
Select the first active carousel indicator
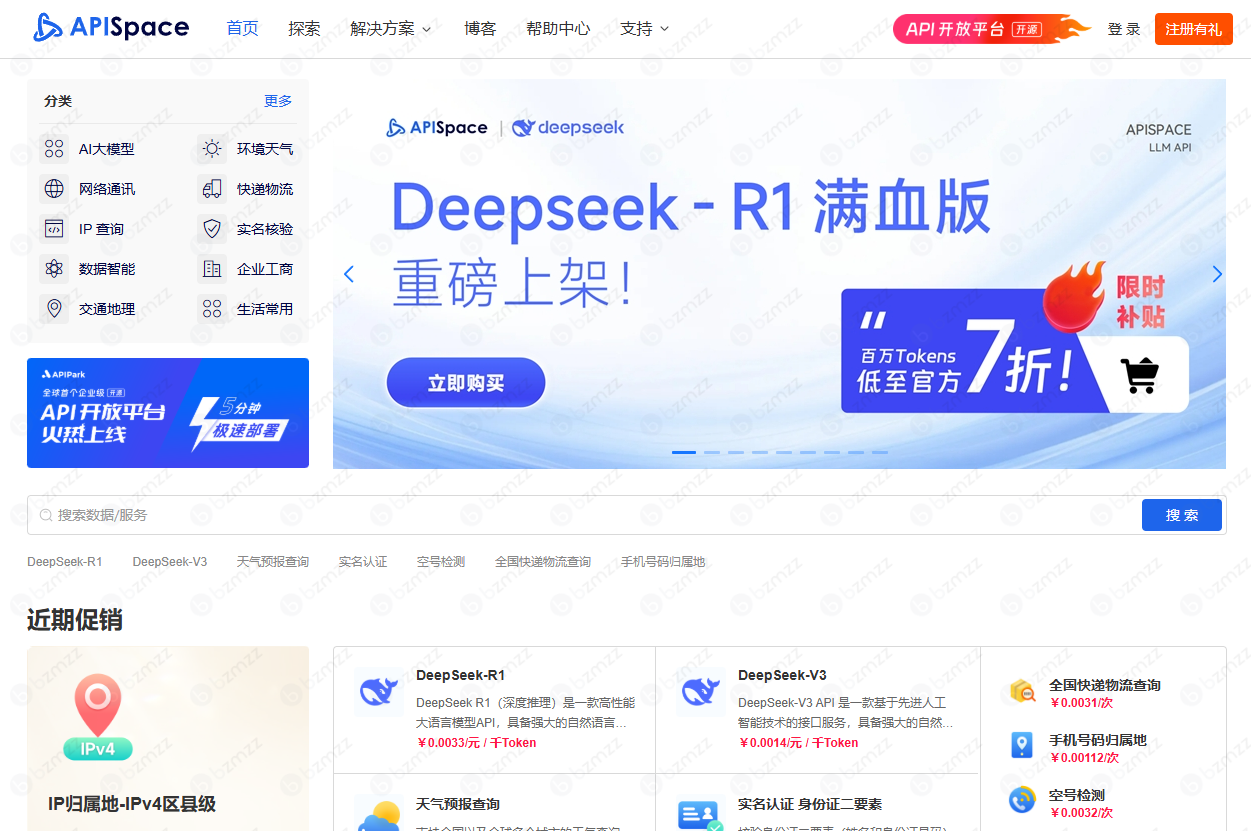pyautogui.click(x=684, y=452)
